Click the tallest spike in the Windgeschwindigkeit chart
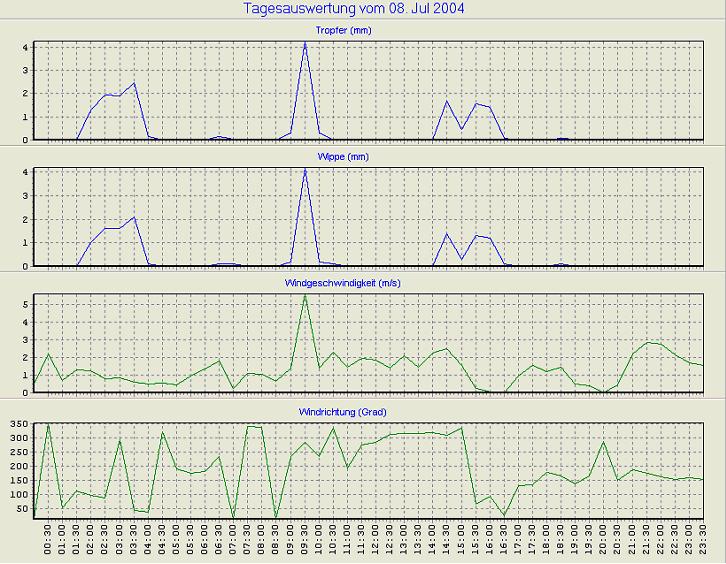Image resolution: width=726 pixels, height=564 pixels. click(x=305, y=296)
